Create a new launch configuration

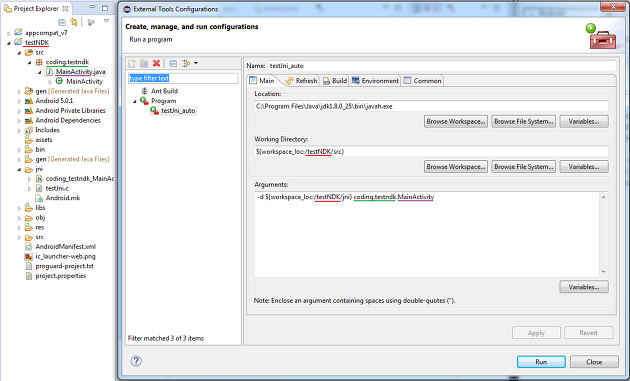click(132, 63)
